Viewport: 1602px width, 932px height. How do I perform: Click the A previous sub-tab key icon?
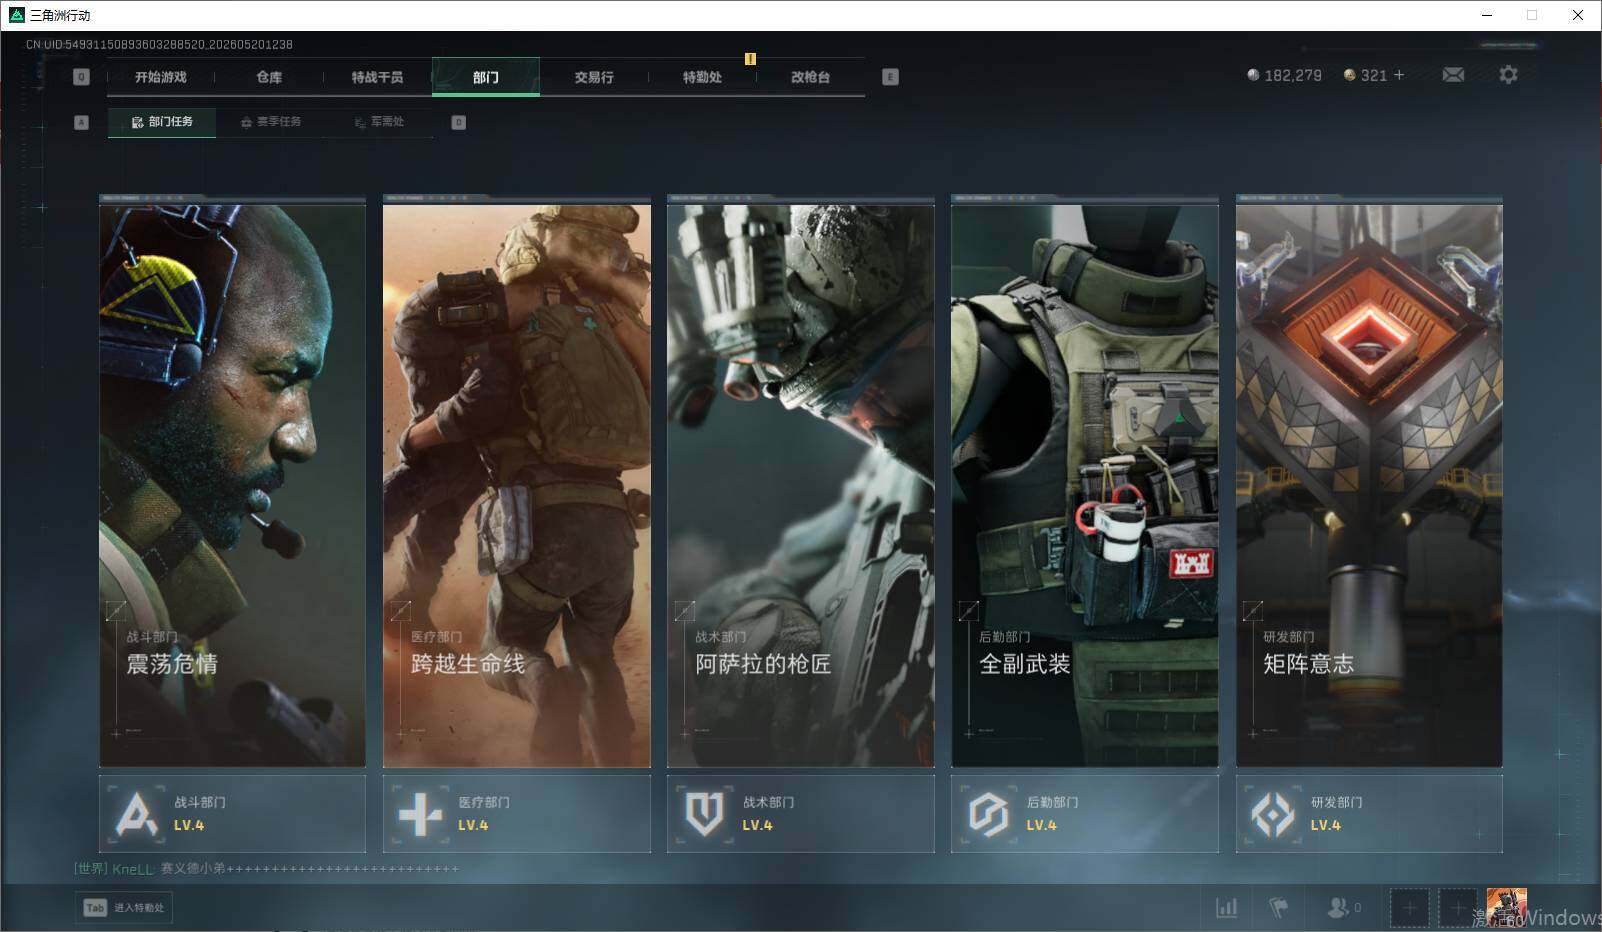point(82,122)
